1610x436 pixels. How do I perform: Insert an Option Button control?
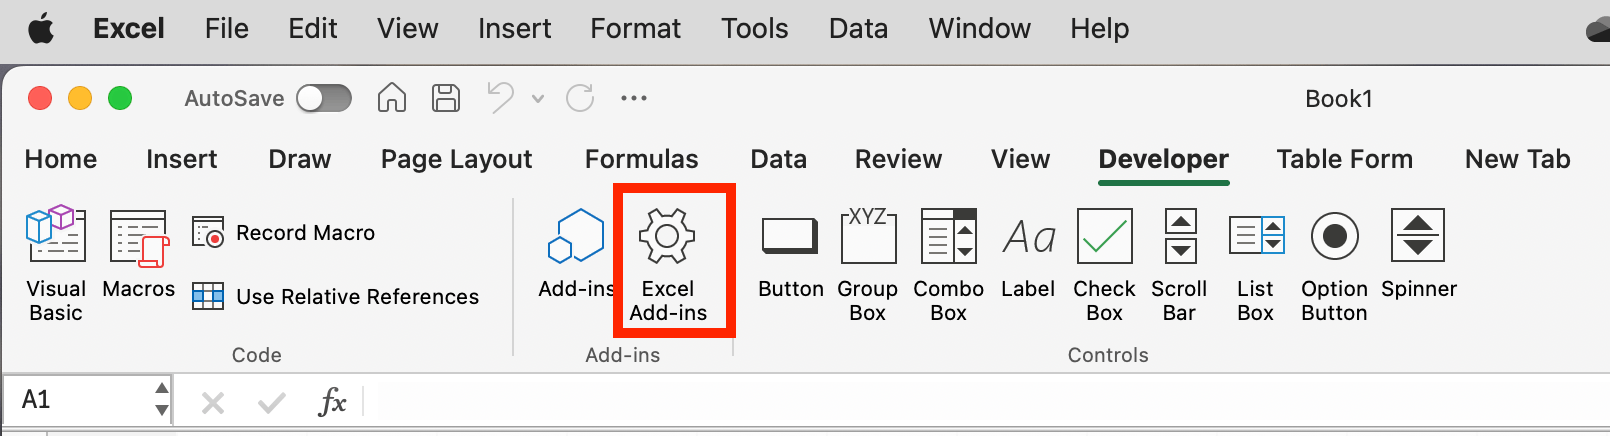(x=1334, y=265)
